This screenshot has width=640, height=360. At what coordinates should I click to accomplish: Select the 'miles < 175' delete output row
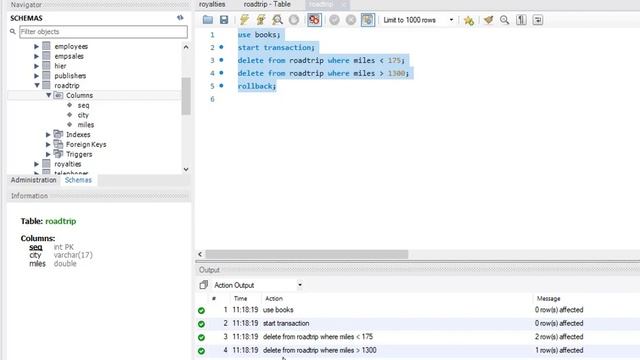[x=418, y=337]
